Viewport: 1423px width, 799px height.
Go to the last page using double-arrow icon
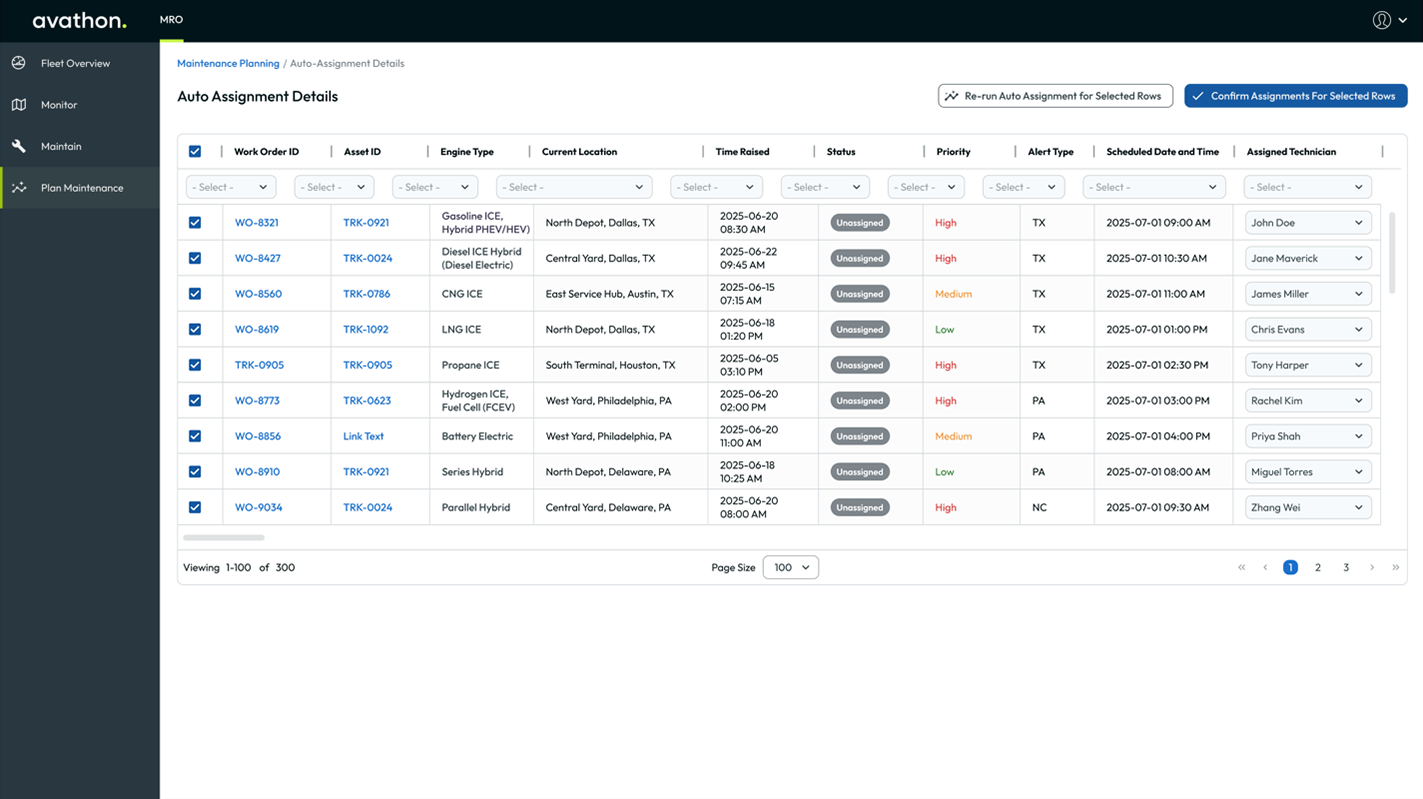1395,568
